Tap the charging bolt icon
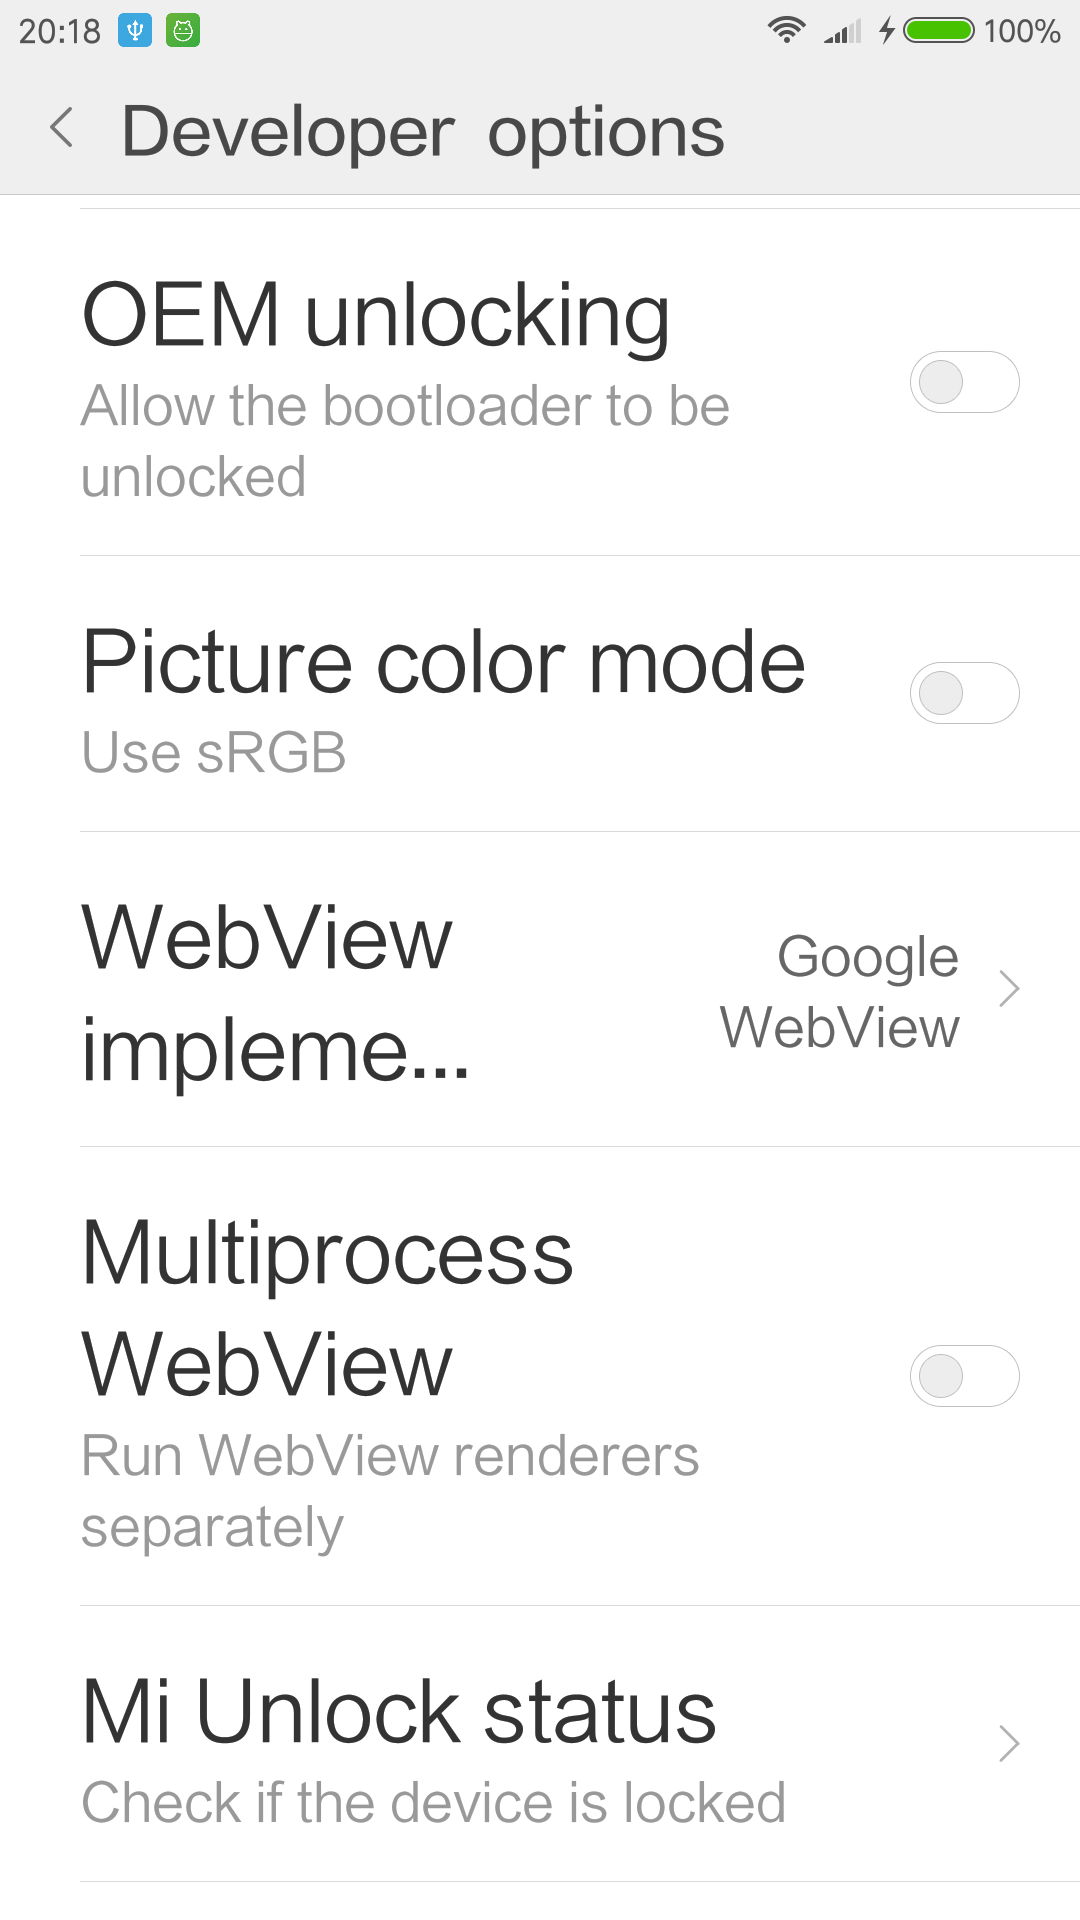Viewport: 1080px width, 1920px height. pyautogui.click(x=886, y=30)
